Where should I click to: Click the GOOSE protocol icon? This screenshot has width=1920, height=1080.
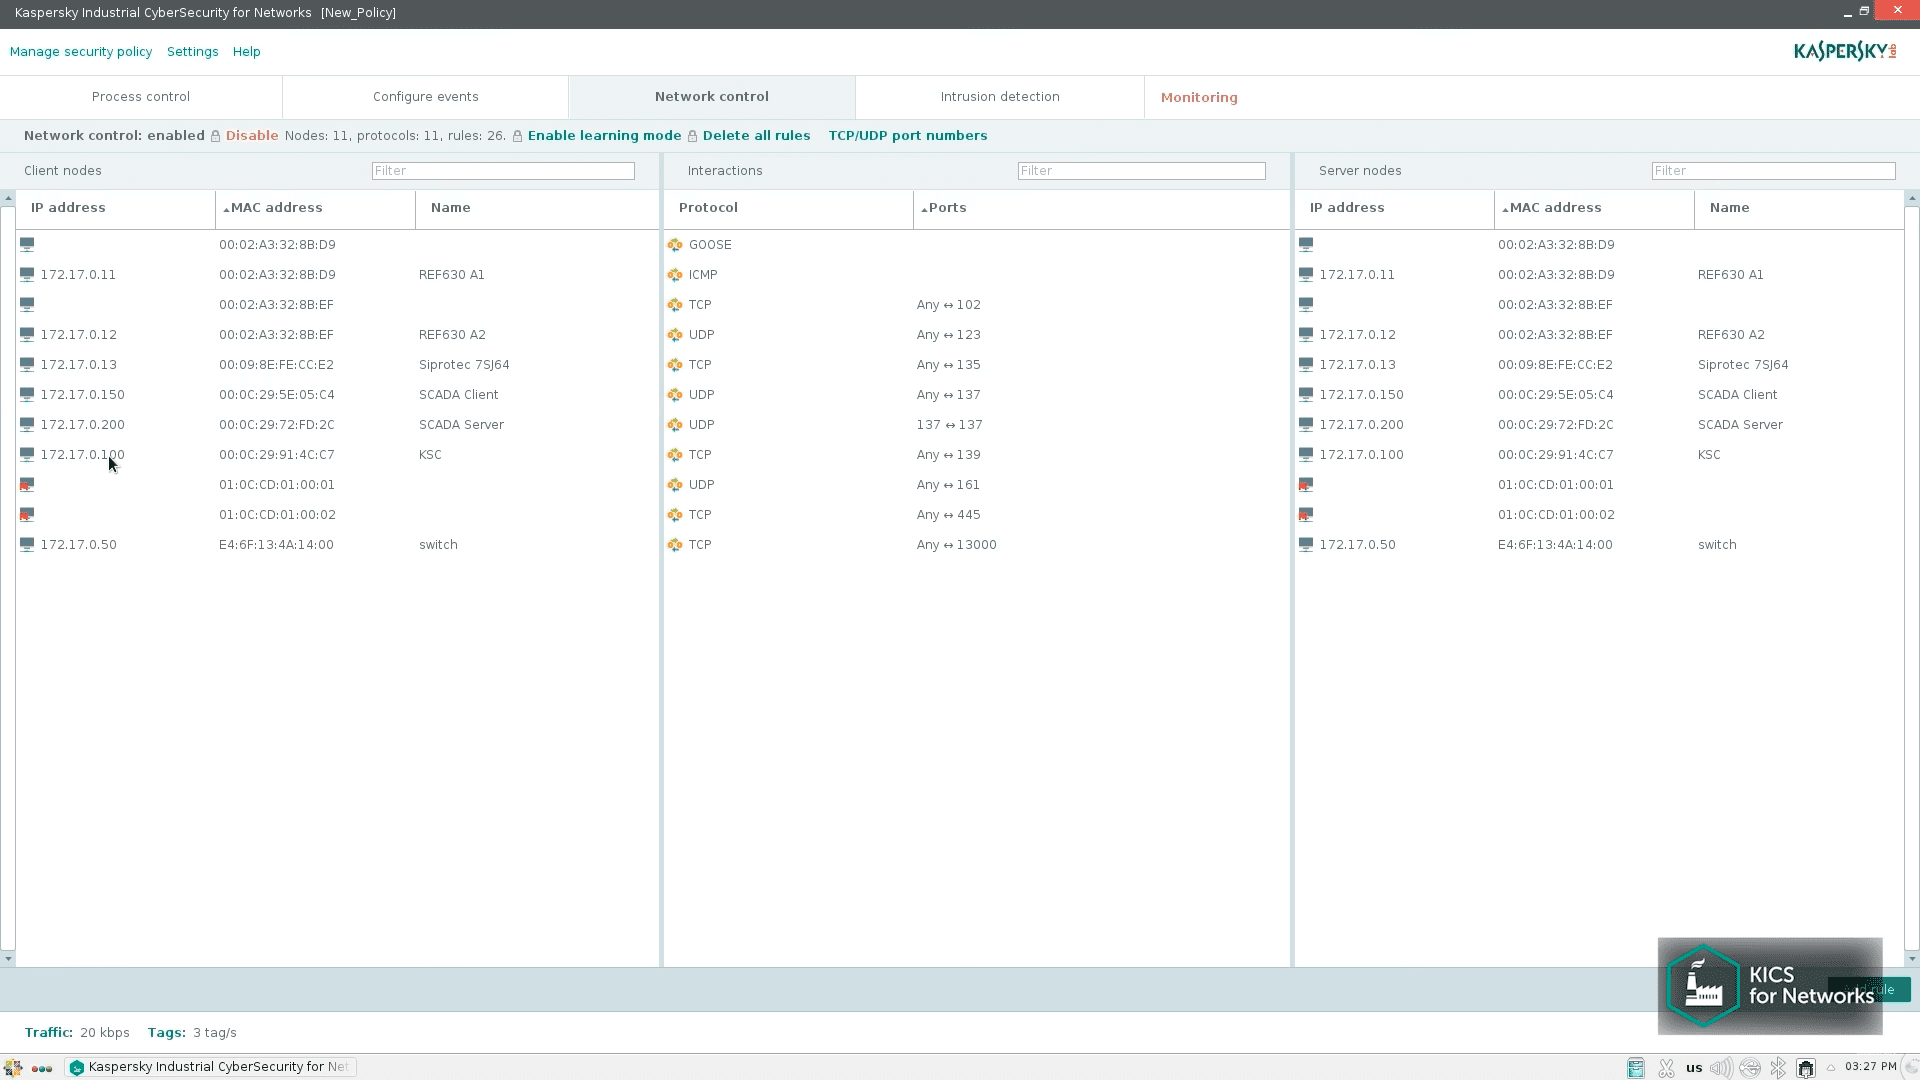(x=675, y=245)
